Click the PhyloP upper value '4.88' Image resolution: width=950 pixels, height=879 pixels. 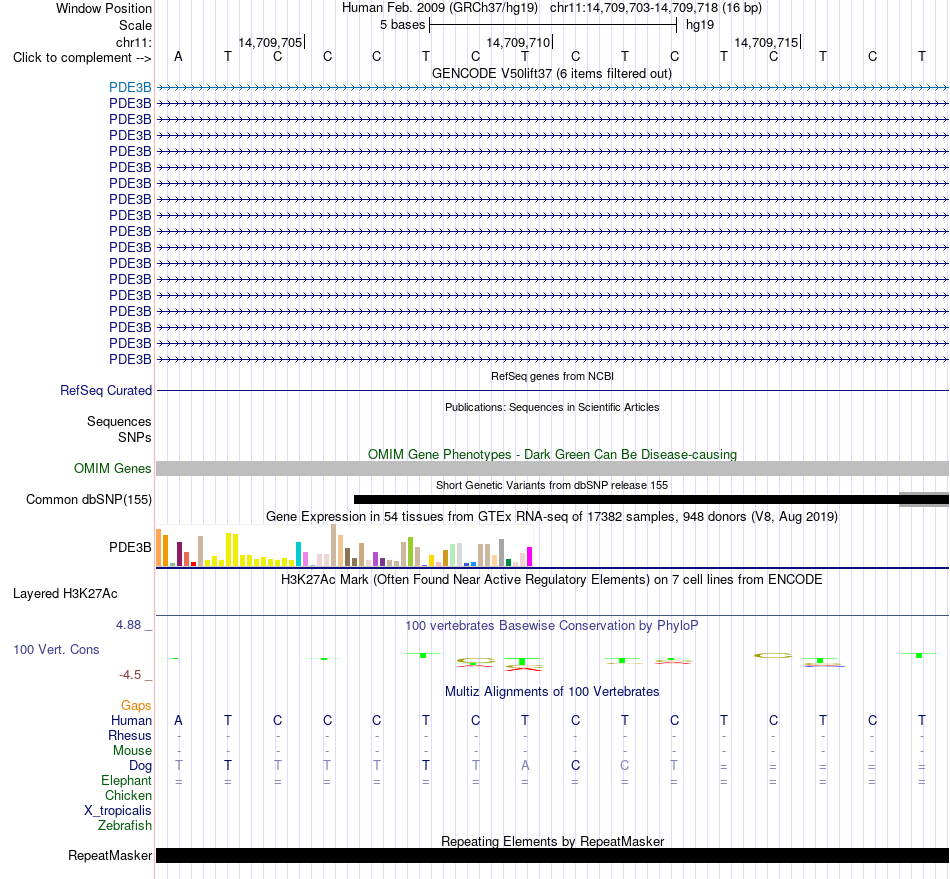128,625
